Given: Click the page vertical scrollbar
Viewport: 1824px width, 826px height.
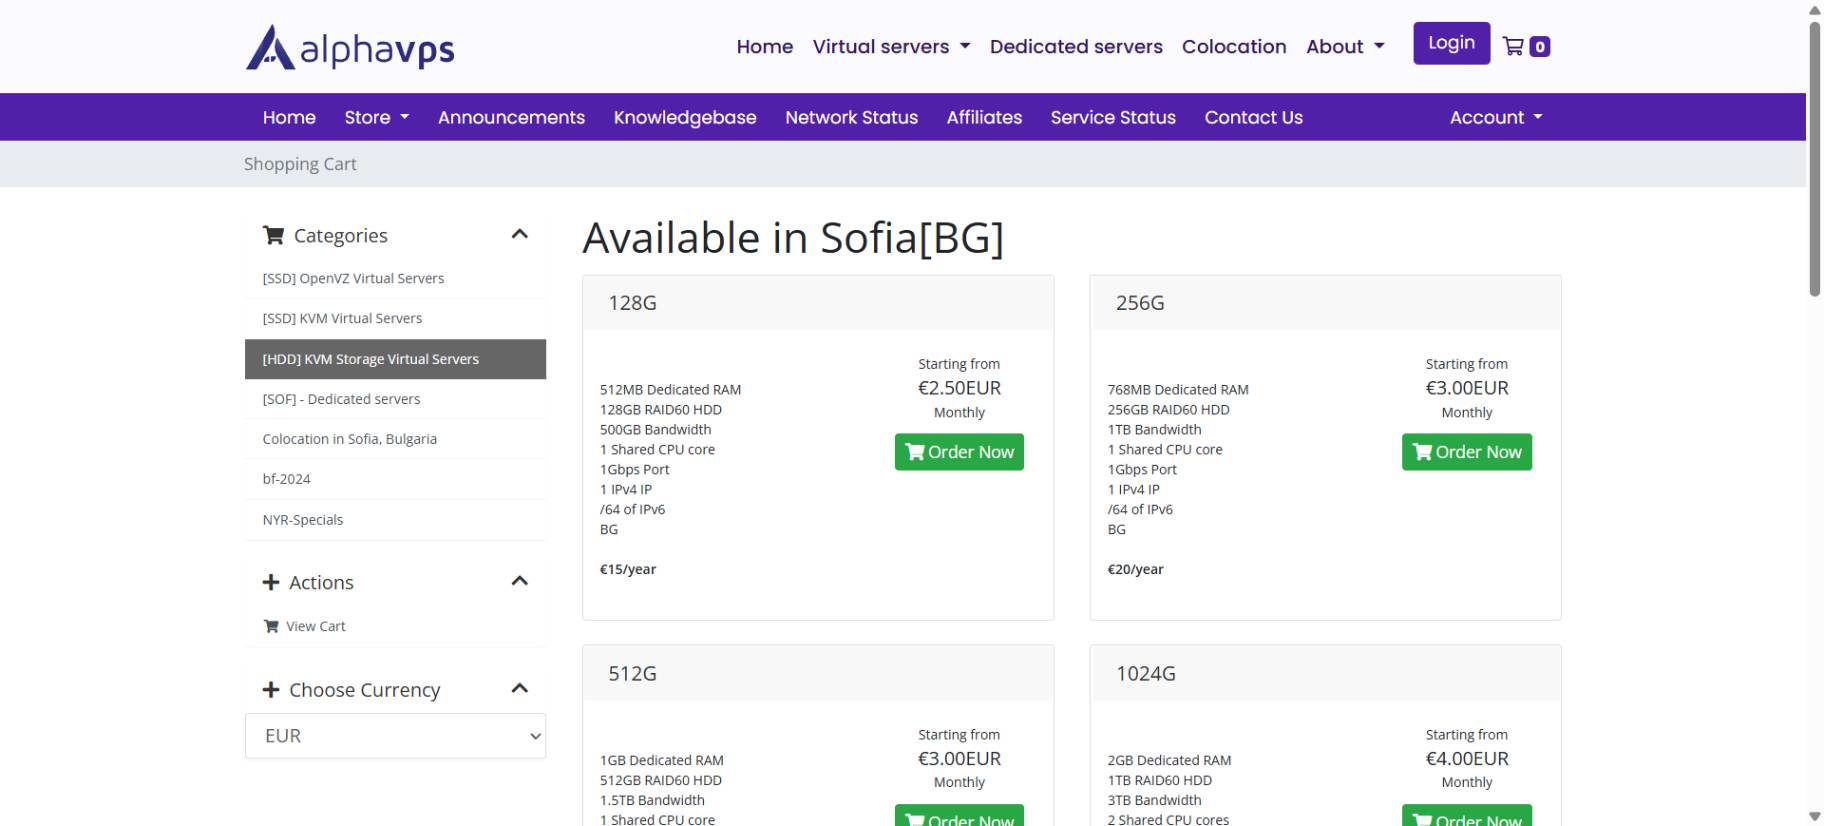Looking at the screenshot, I should 1814,158.
